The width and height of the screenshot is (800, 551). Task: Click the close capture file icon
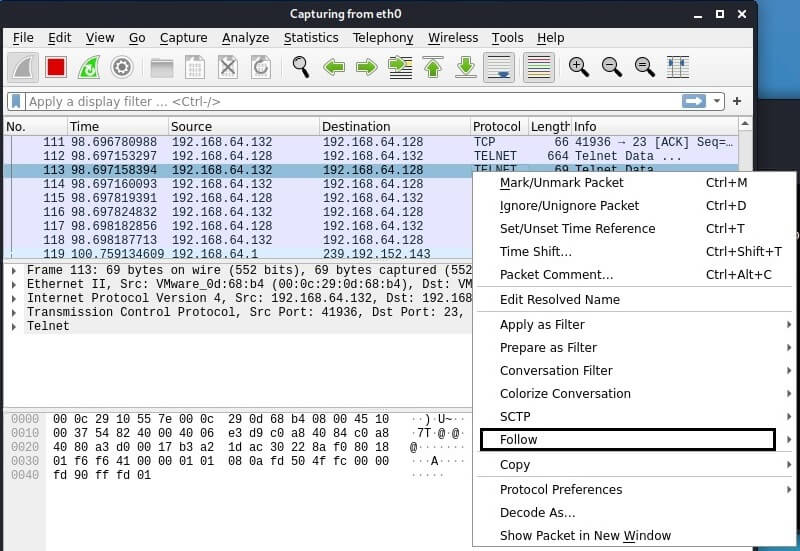228,67
